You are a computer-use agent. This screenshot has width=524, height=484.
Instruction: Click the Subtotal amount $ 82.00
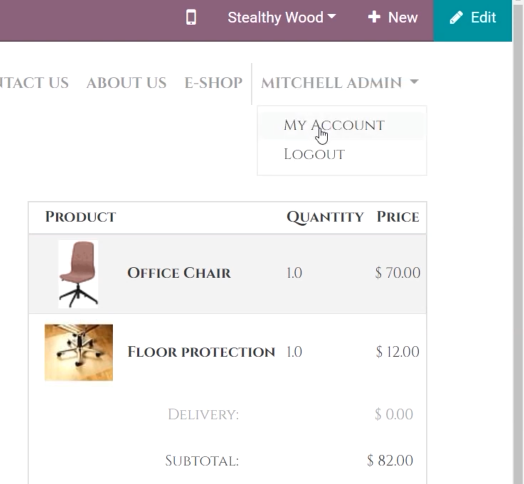(390, 461)
